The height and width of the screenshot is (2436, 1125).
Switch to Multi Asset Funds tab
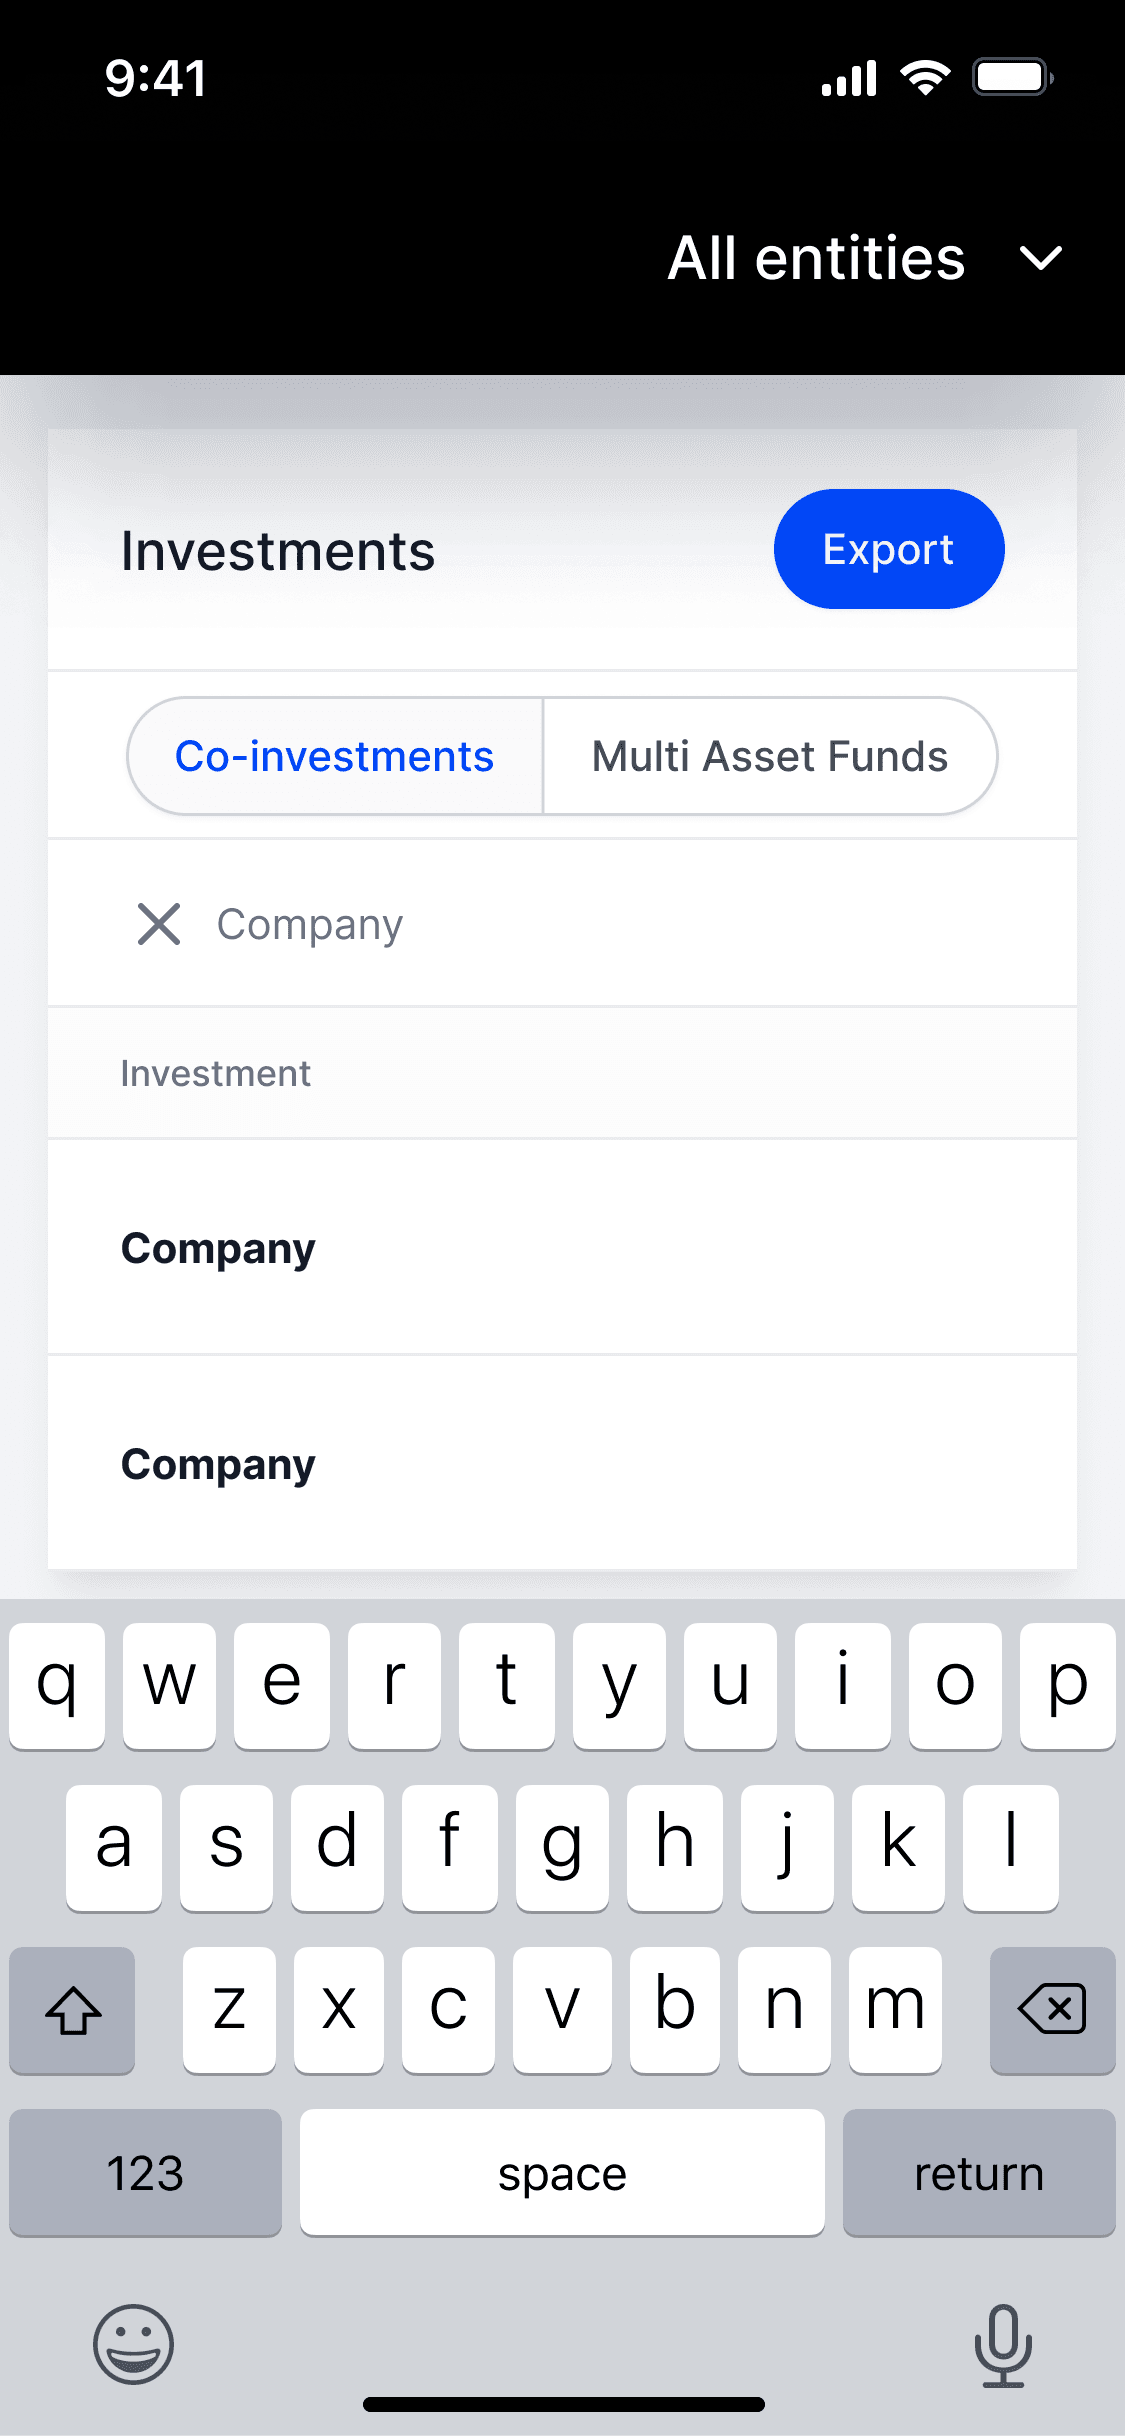[x=769, y=756]
